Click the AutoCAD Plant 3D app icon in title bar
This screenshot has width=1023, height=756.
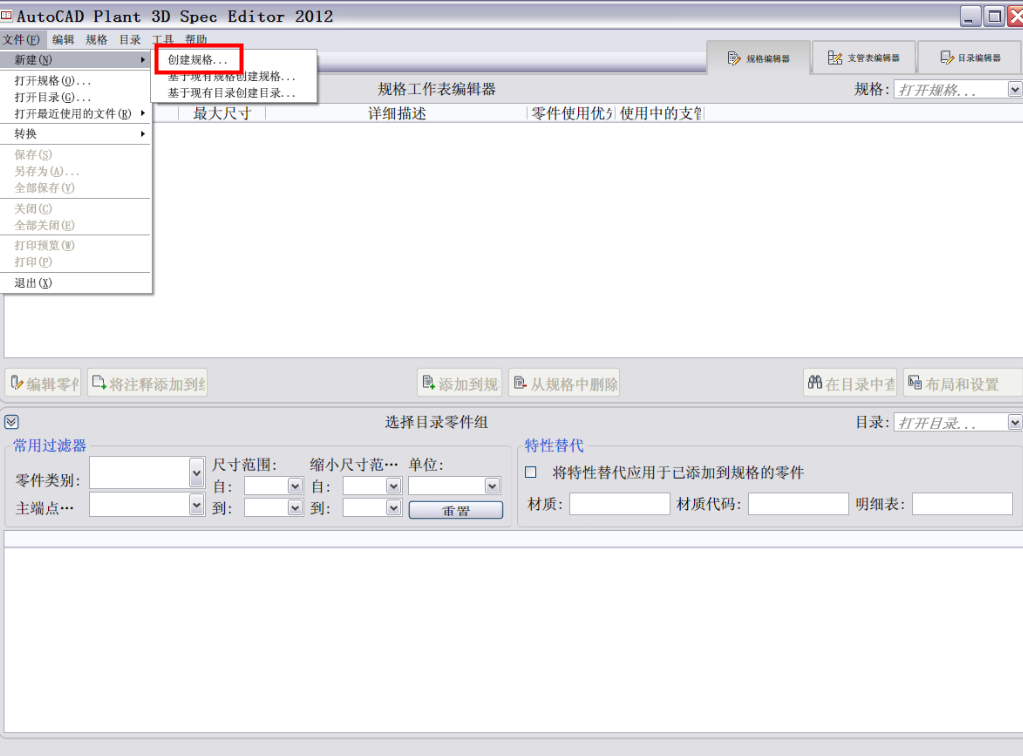7,15
